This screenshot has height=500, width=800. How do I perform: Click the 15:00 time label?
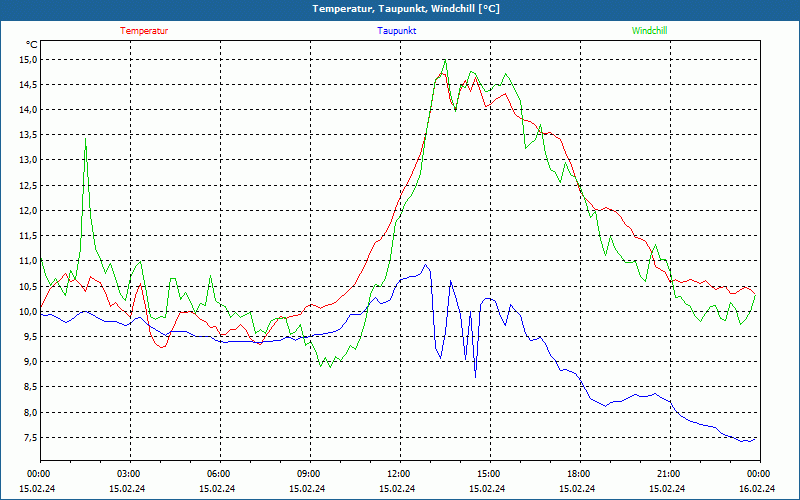coord(490,474)
